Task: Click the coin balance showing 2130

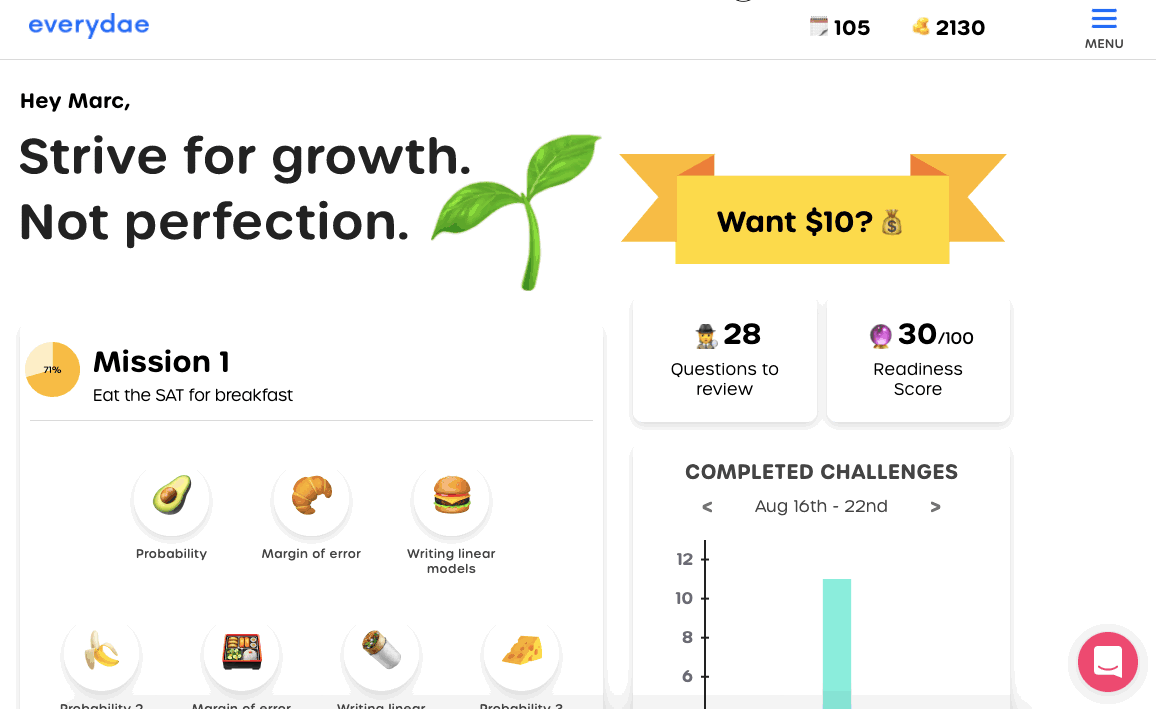Action: coord(949,28)
